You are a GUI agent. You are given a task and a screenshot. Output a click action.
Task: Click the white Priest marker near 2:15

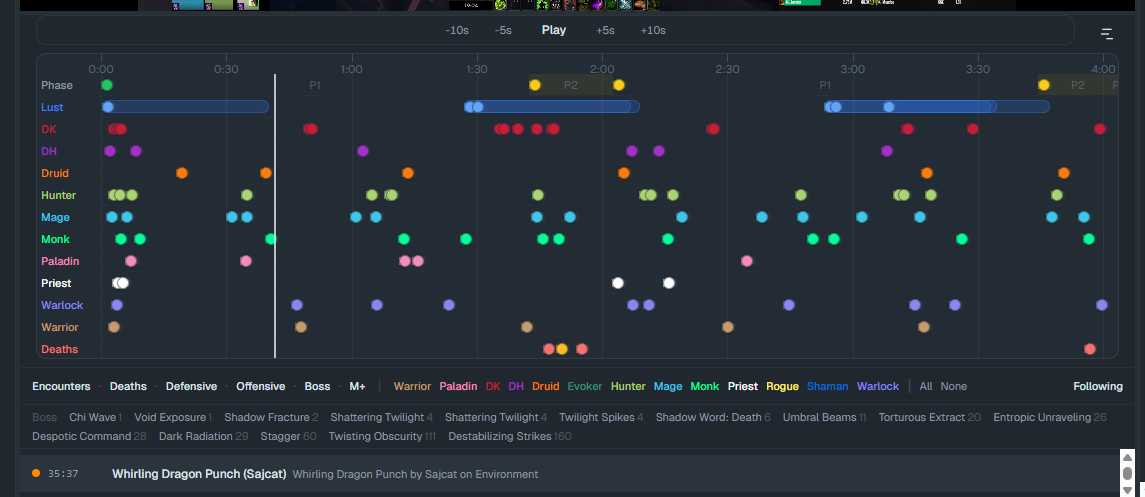(669, 282)
